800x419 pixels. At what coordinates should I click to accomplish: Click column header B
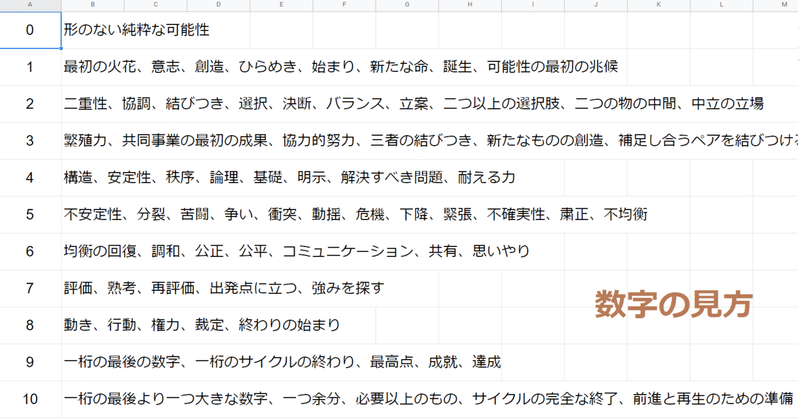click(93, 5)
